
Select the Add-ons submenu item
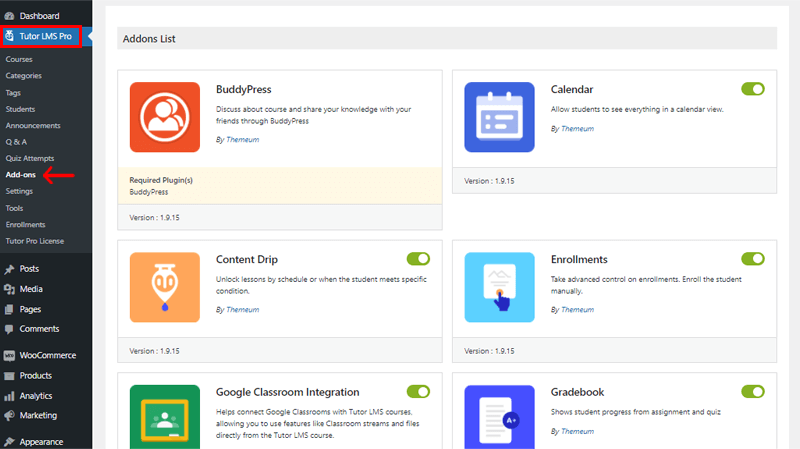click(20, 174)
